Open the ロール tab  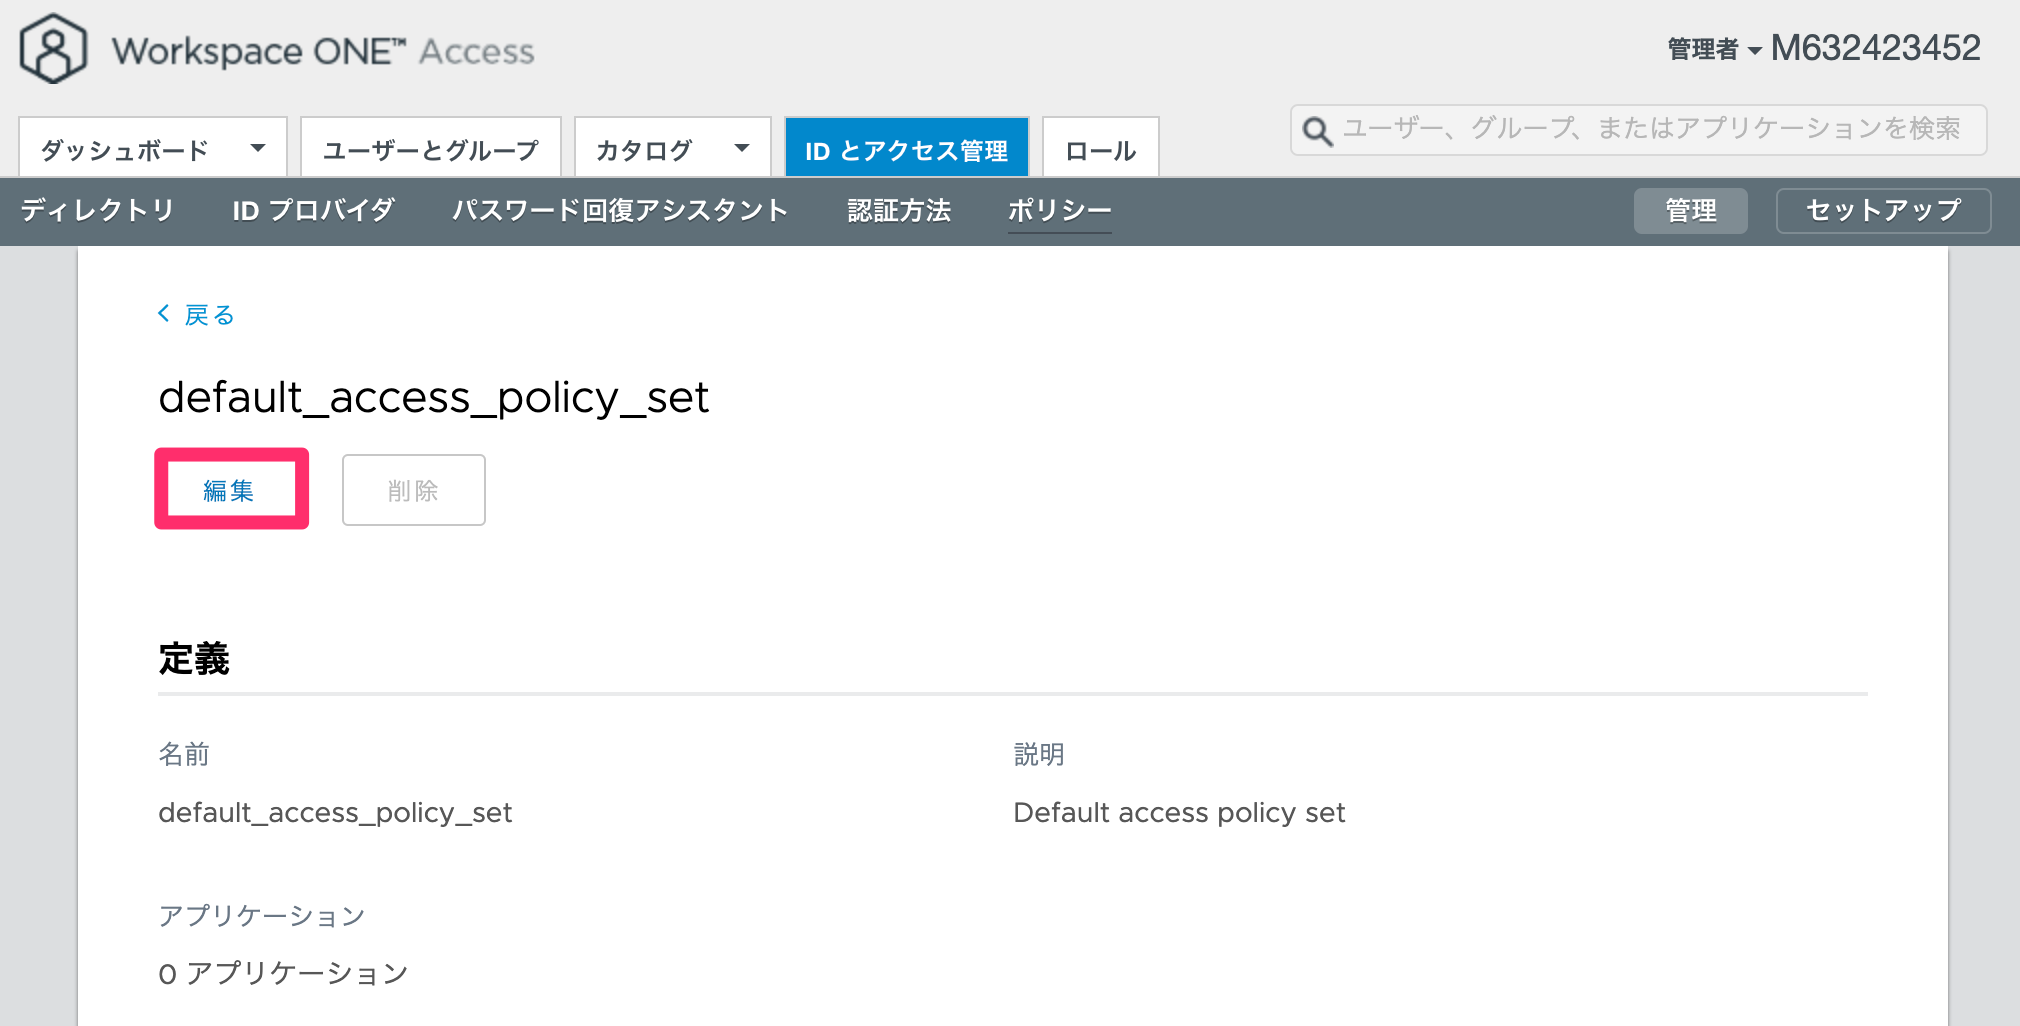click(1101, 148)
